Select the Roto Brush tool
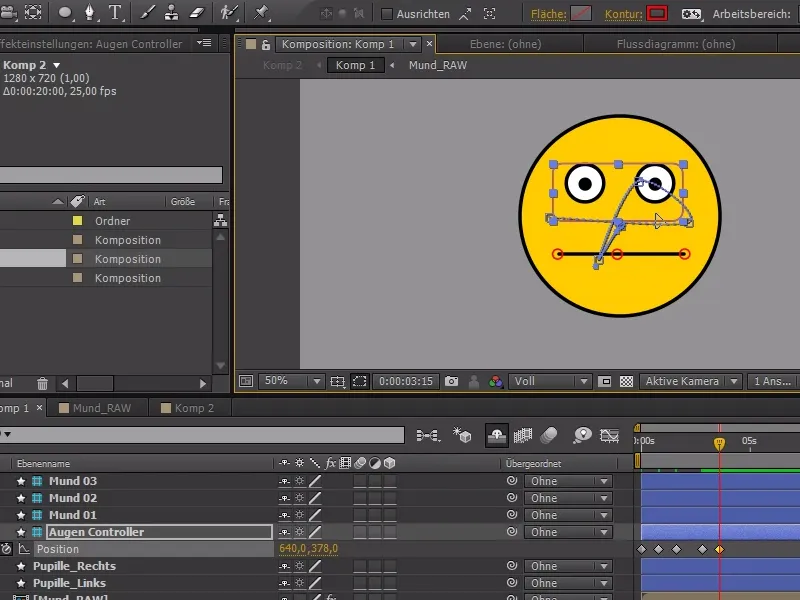The image size is (800, 600). [x=229, y=13]
